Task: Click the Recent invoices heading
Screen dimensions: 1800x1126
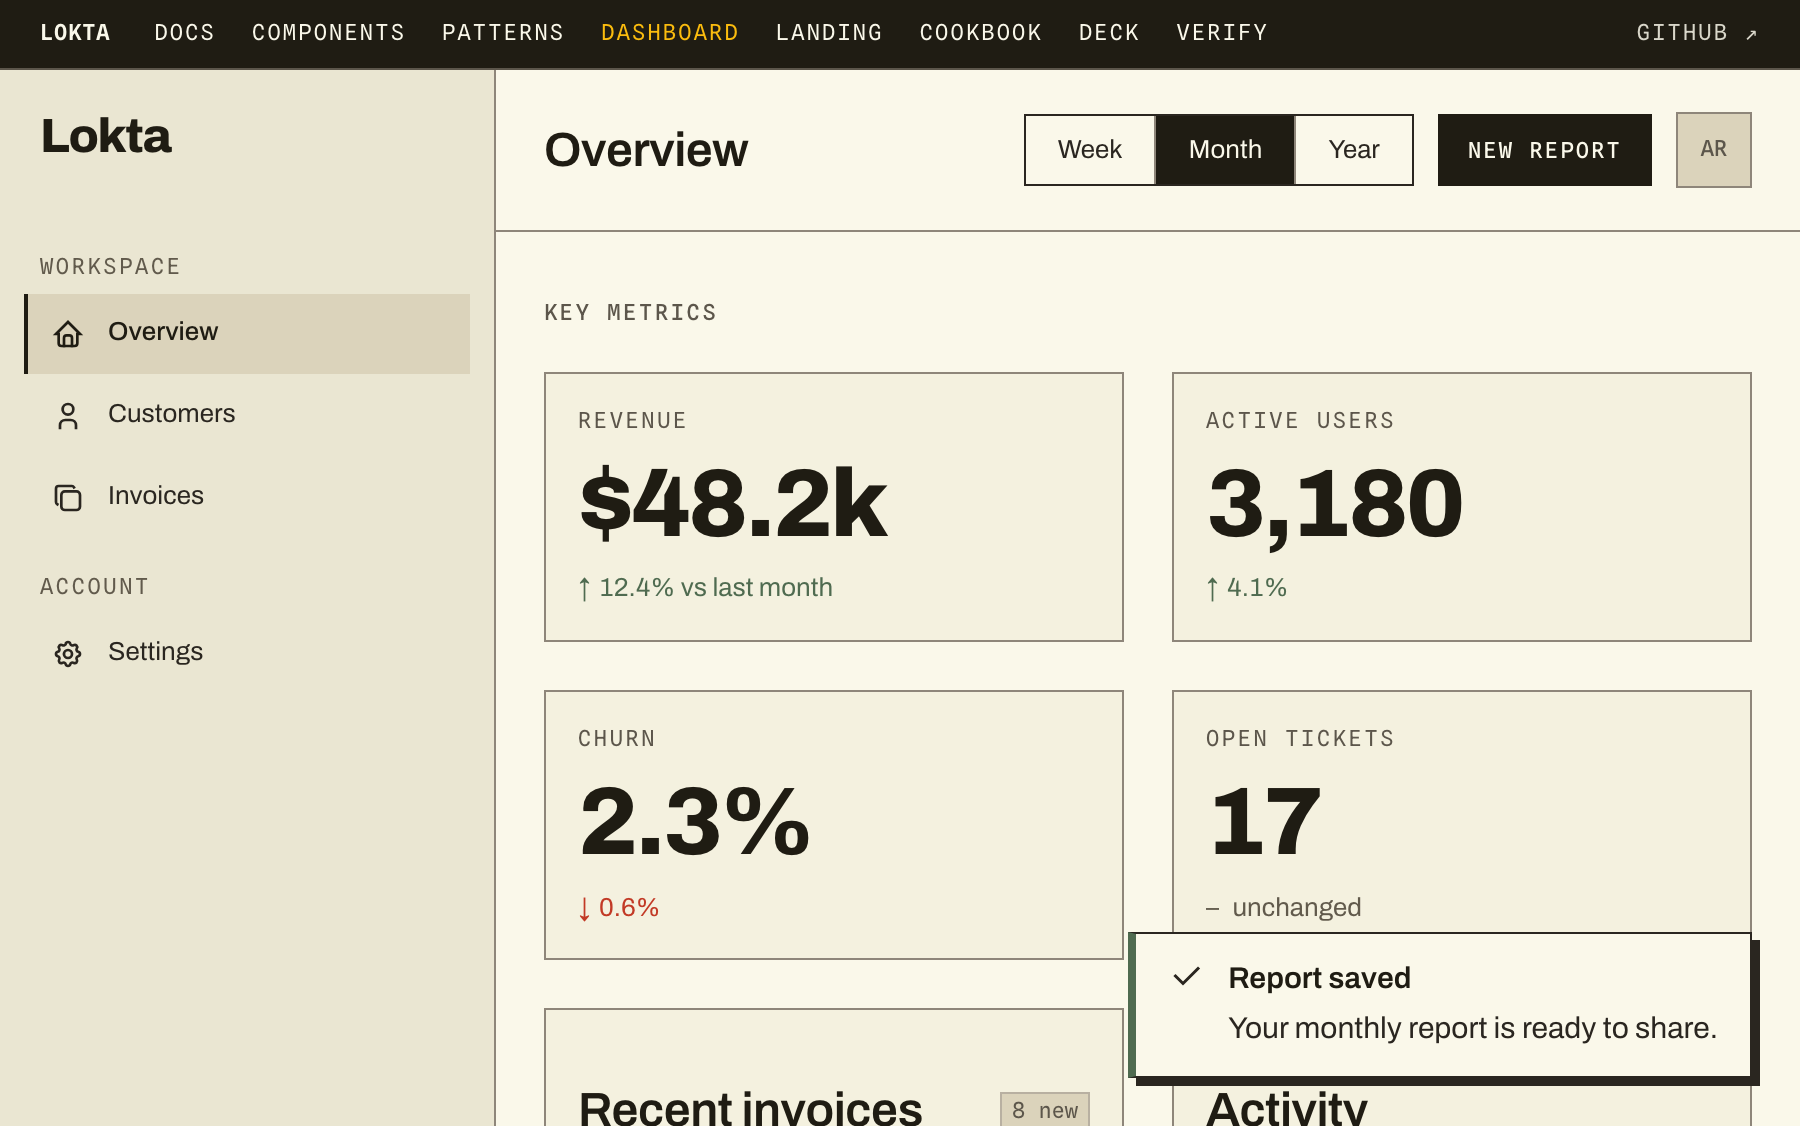Action: click(x=750, y=1108)
